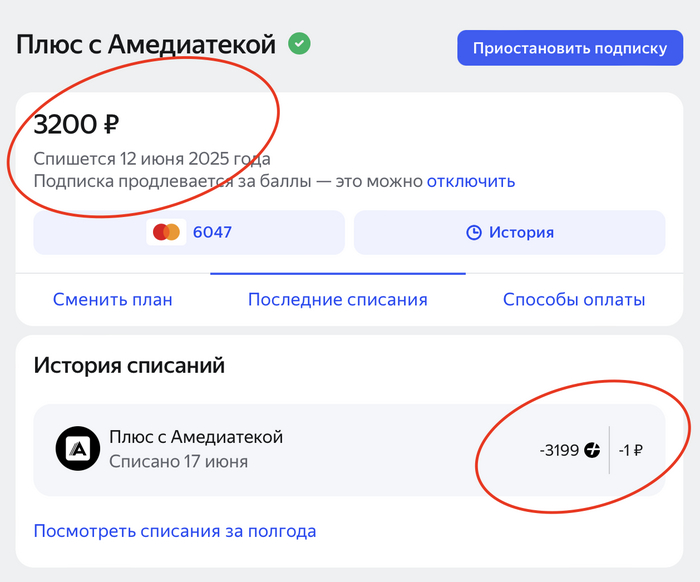This screenshot has height=582, width=700.
Task: Click the green verified checkmark badge
Action: (299, 44)
